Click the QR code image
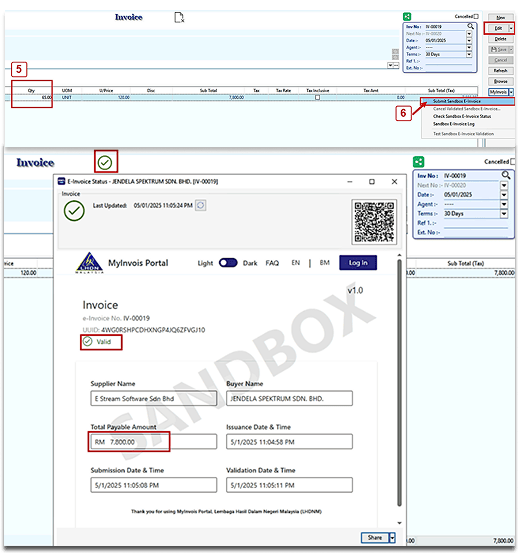Viewport: 518px width, 553px height. (x=374, y=222)
